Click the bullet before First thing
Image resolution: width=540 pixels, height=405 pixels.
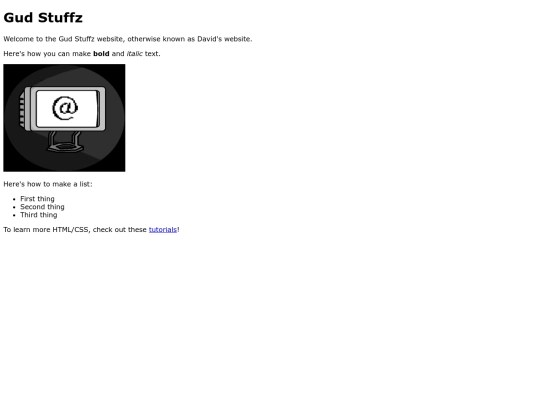(x=14, y=199)
